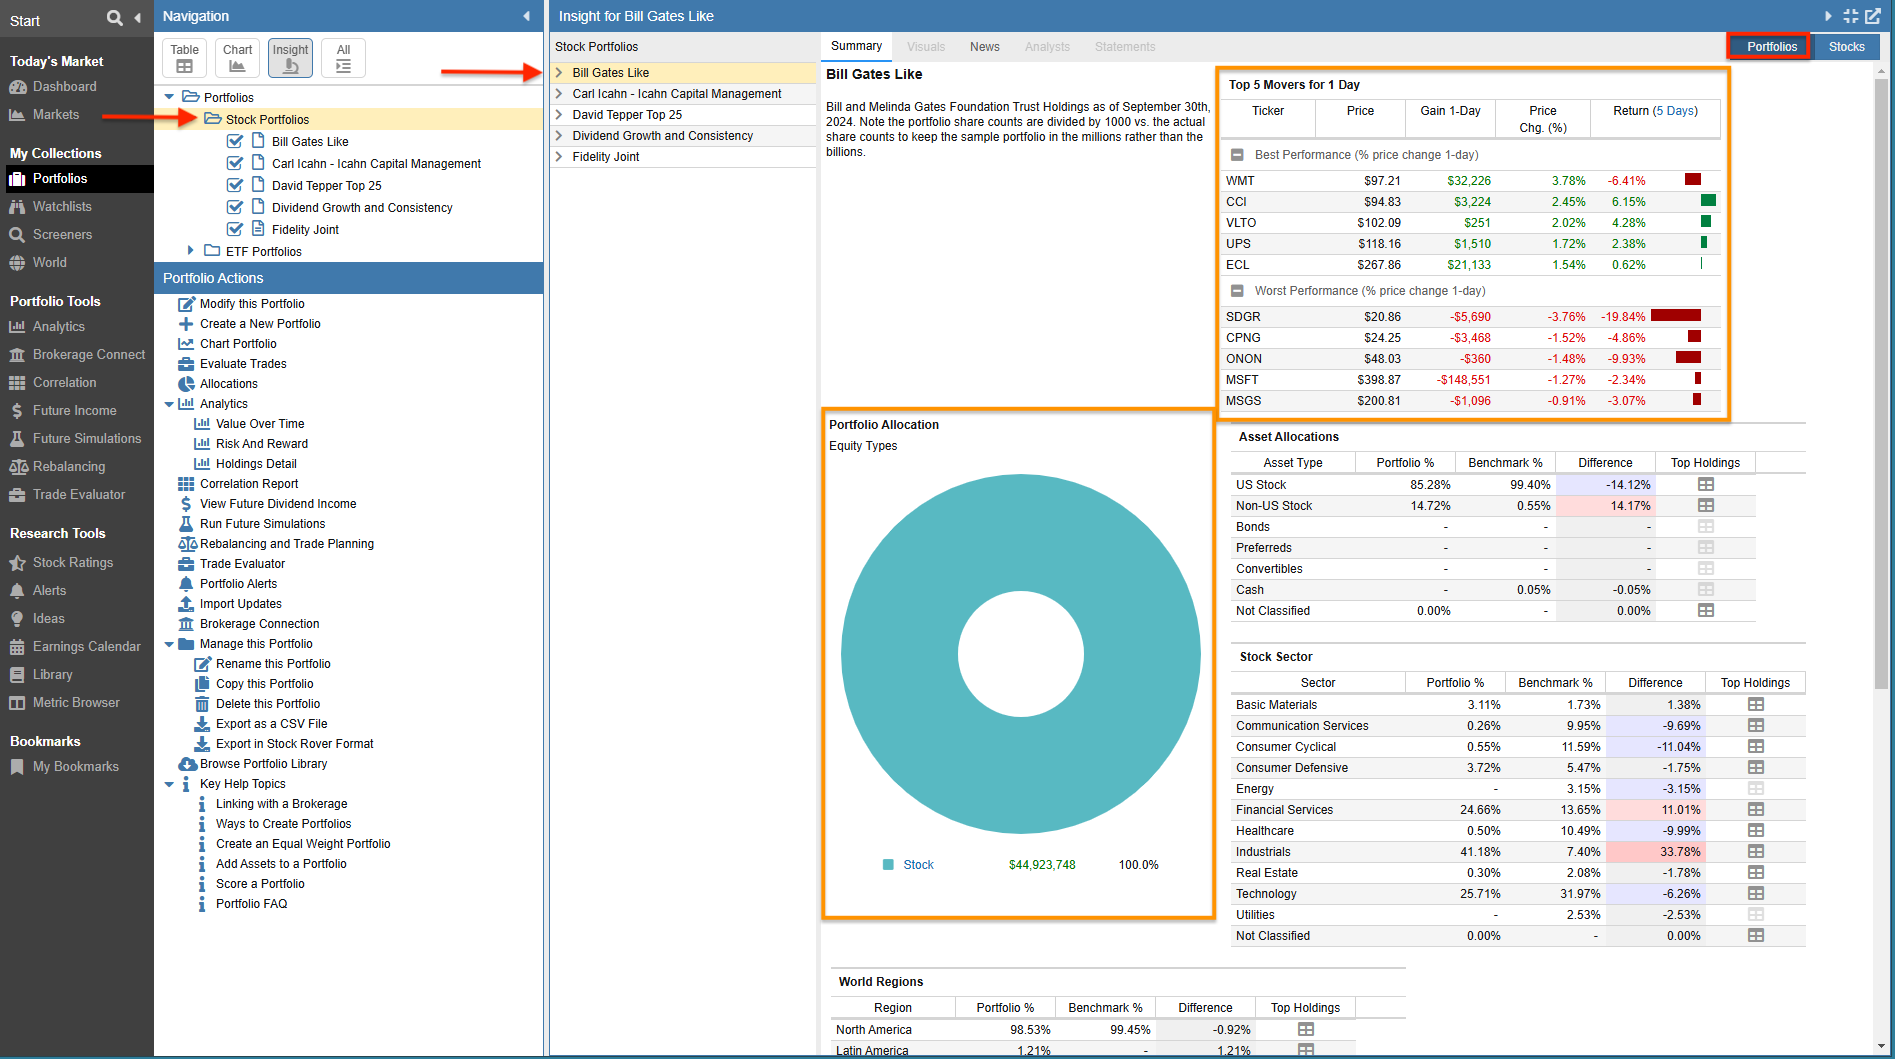Select the Stocks toggle button
The height and width of the screenshot is (1059, 1895).
click(x=1846, y=47)
